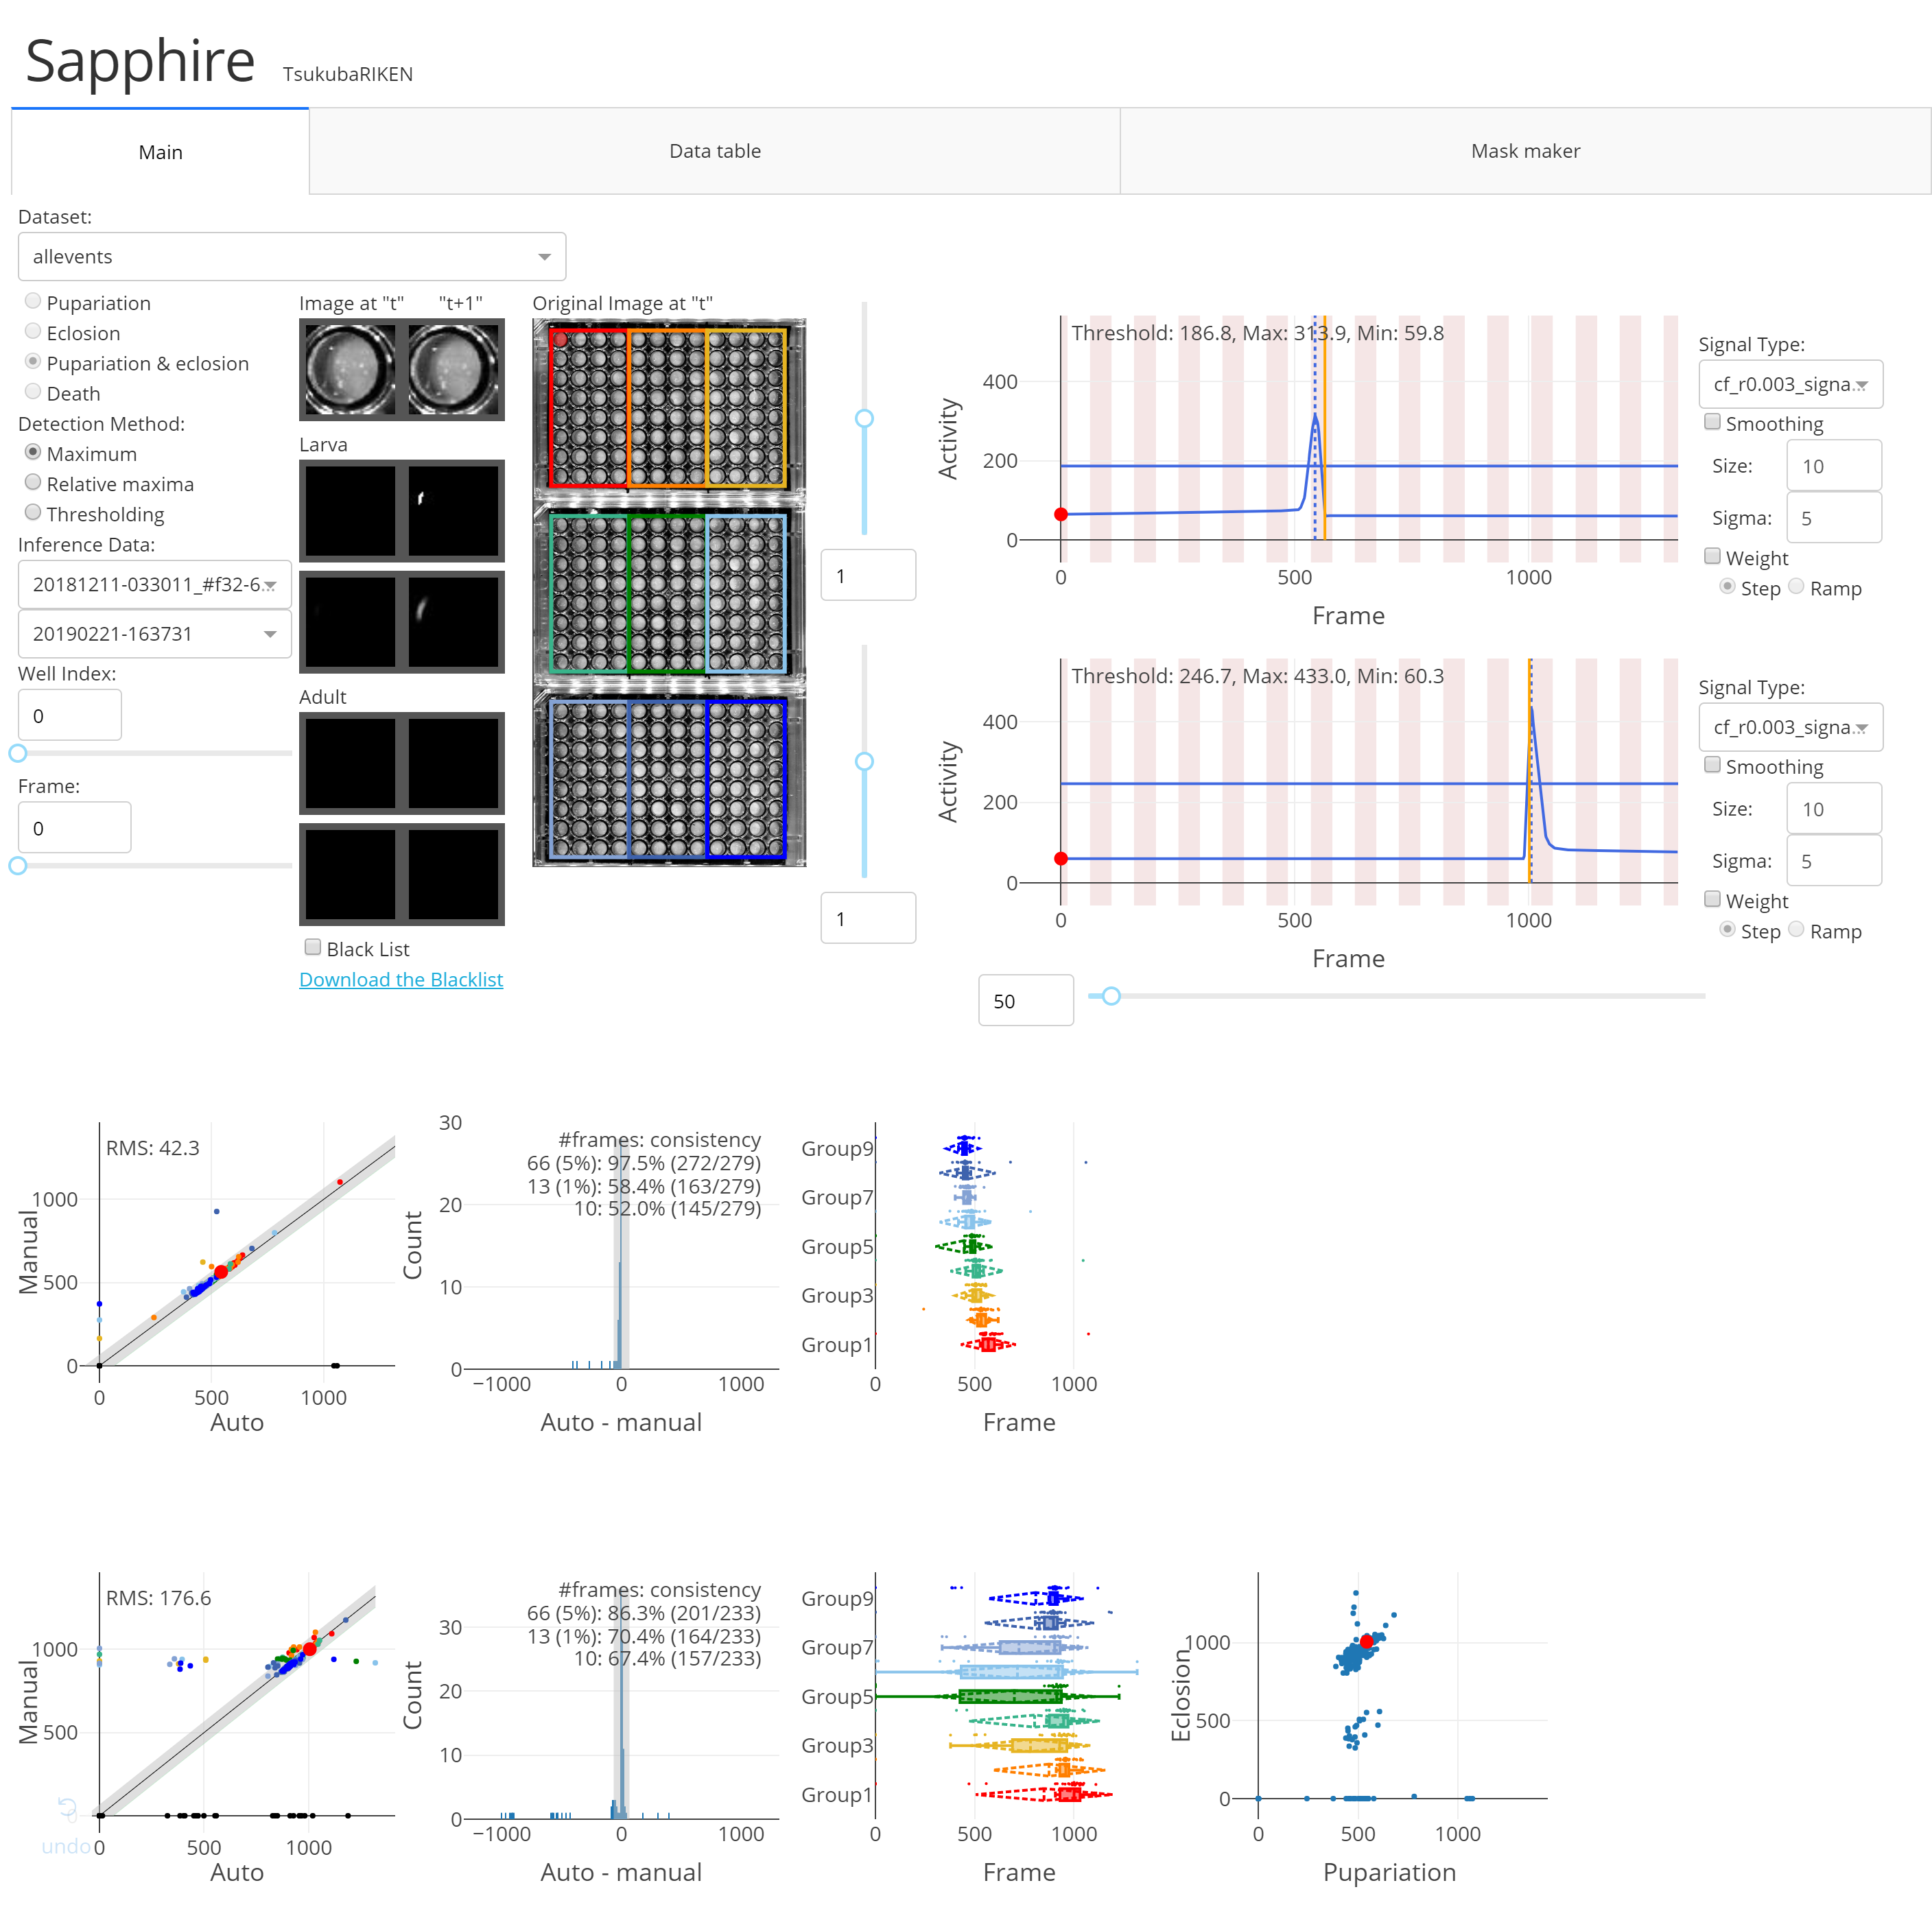The width and height of the screenshot is (1932, 1907).
Task: Open the upper Signal Type dropdown
Action: (1789, 385)
